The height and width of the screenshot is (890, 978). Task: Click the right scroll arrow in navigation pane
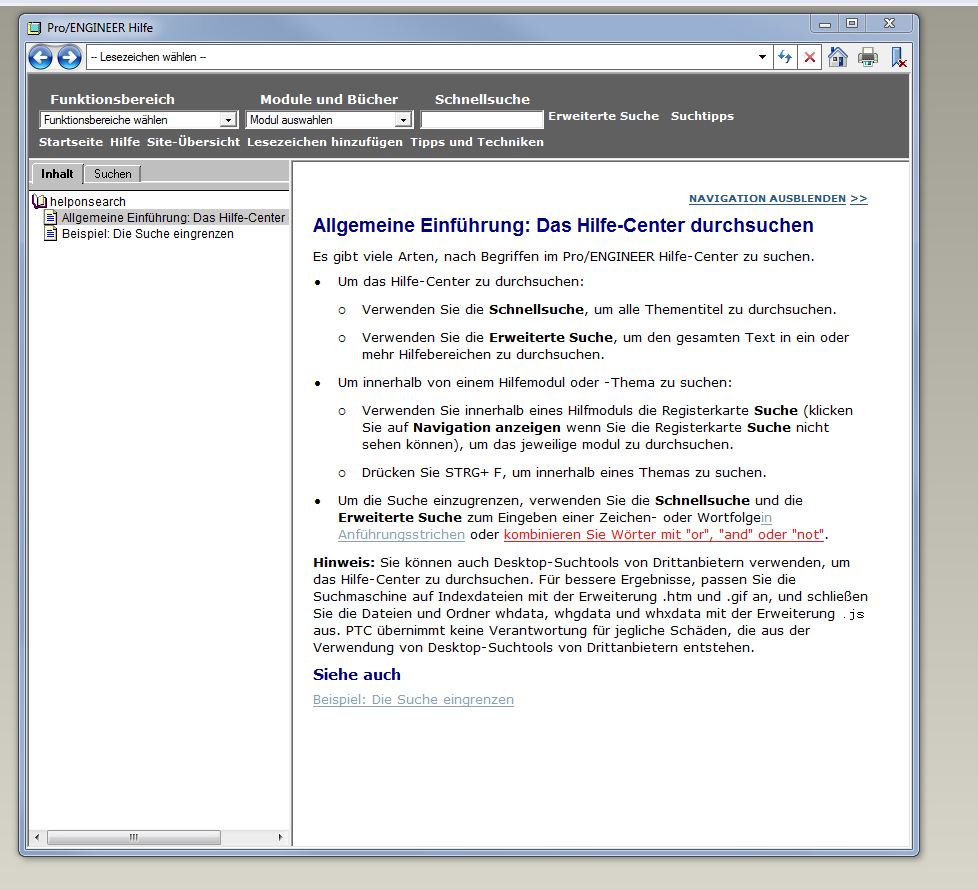coord(280,837)
